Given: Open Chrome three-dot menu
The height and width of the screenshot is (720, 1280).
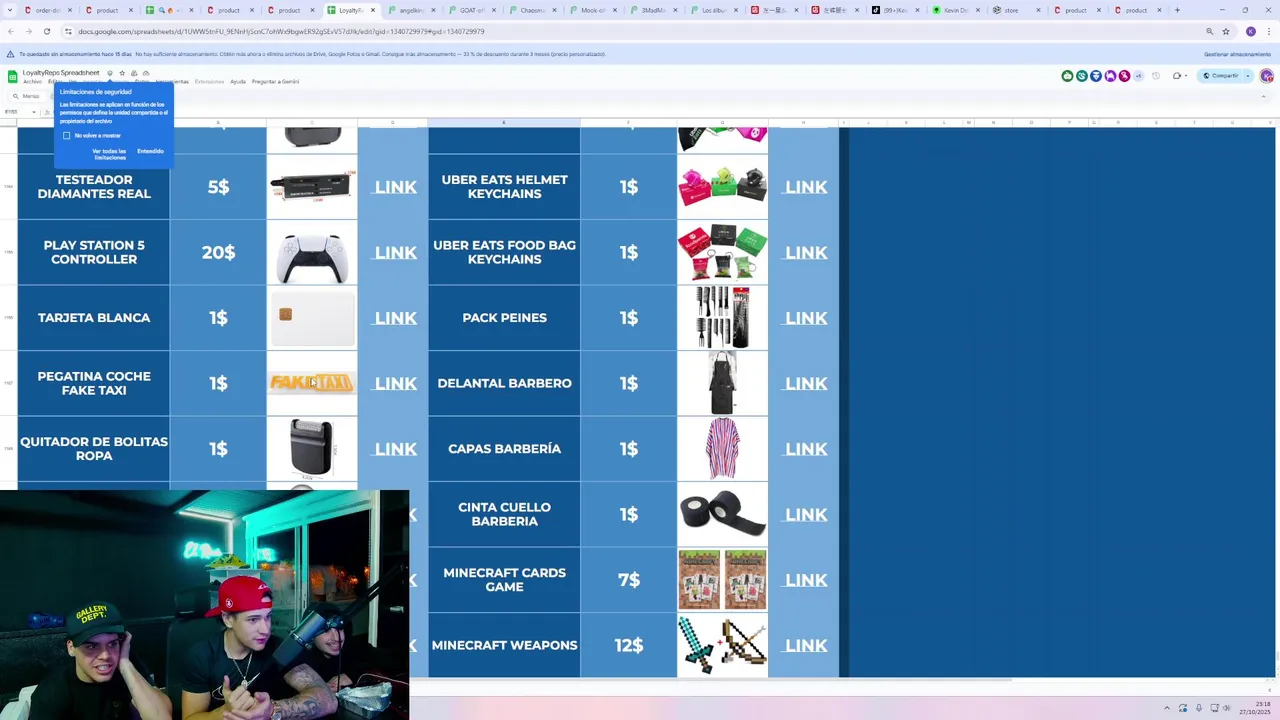Looking at the screenshot, I should pos(1268,31).
